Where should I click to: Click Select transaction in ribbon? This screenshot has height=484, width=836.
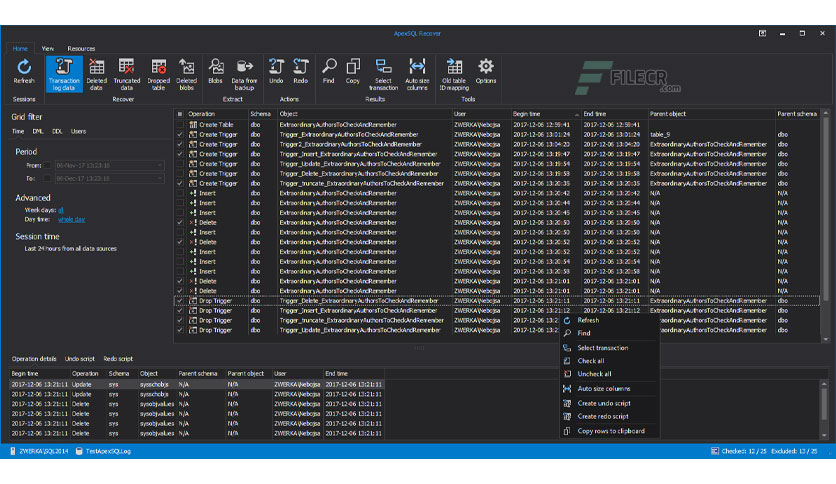pyautogui.click(x=383, y=74)
